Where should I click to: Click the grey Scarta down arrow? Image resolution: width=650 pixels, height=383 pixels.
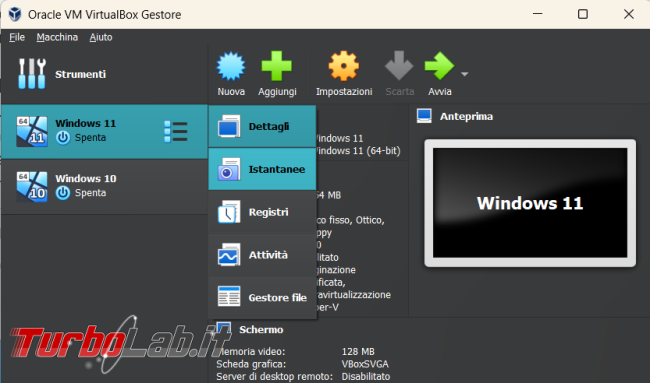(399, 65)
